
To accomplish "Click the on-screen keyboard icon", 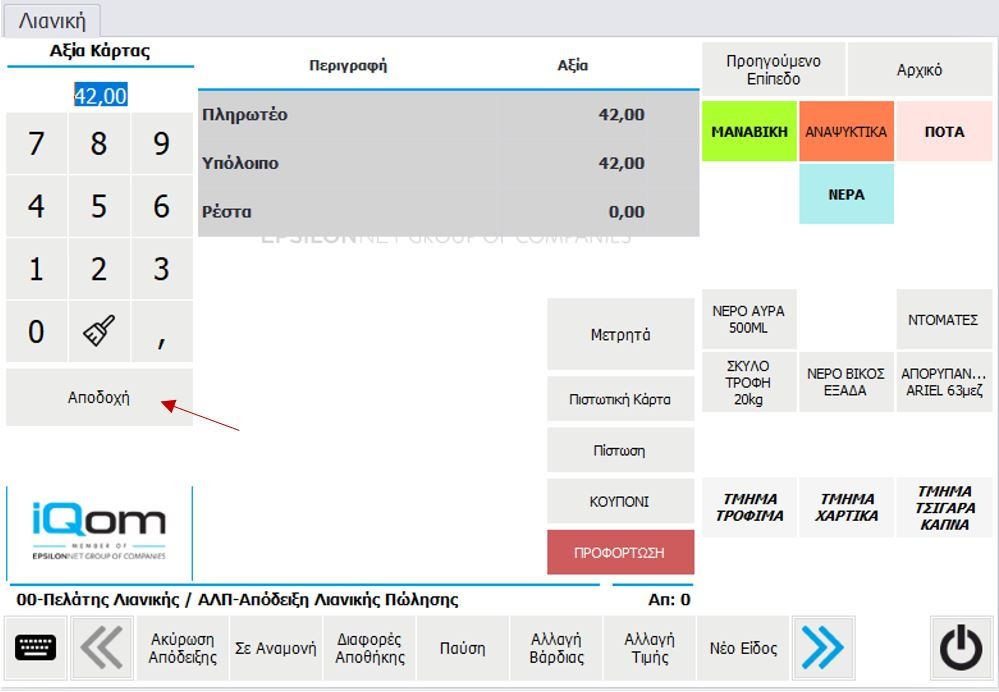I will click(36, 648).
